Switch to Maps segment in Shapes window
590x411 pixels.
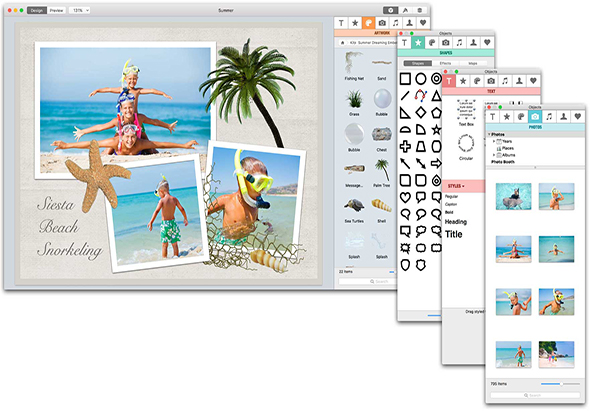473,63
